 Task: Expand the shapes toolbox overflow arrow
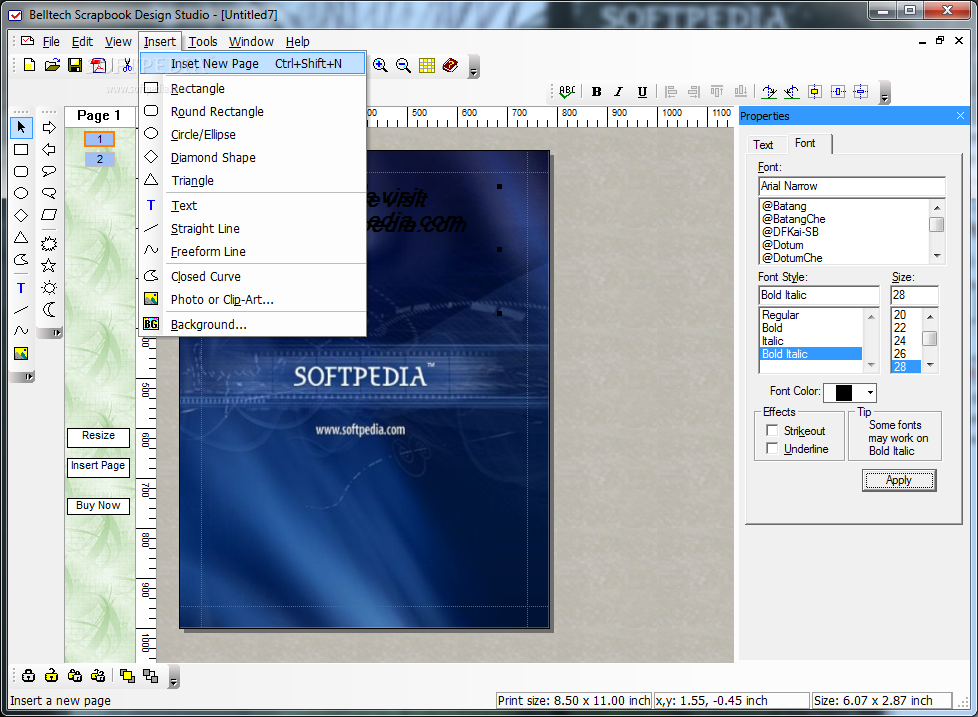point(50,332)
